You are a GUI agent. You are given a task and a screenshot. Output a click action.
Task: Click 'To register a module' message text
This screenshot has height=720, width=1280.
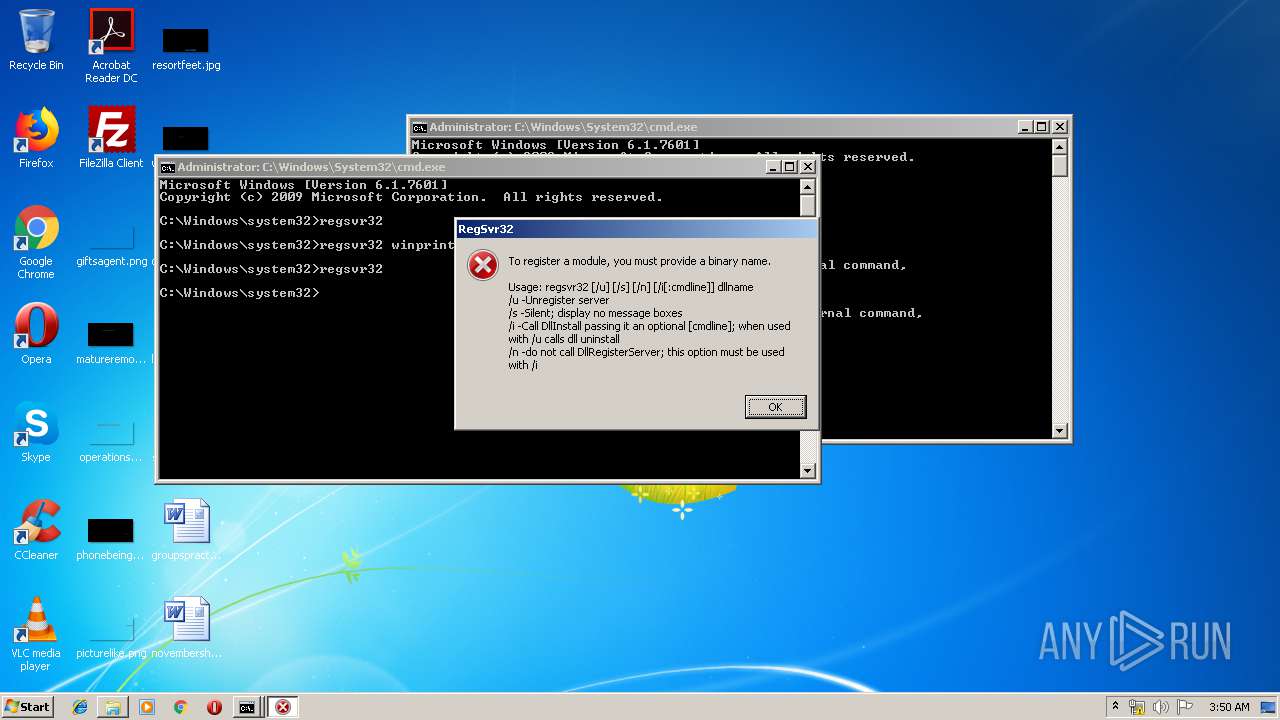pyautogui.click(x=639, y=261)
